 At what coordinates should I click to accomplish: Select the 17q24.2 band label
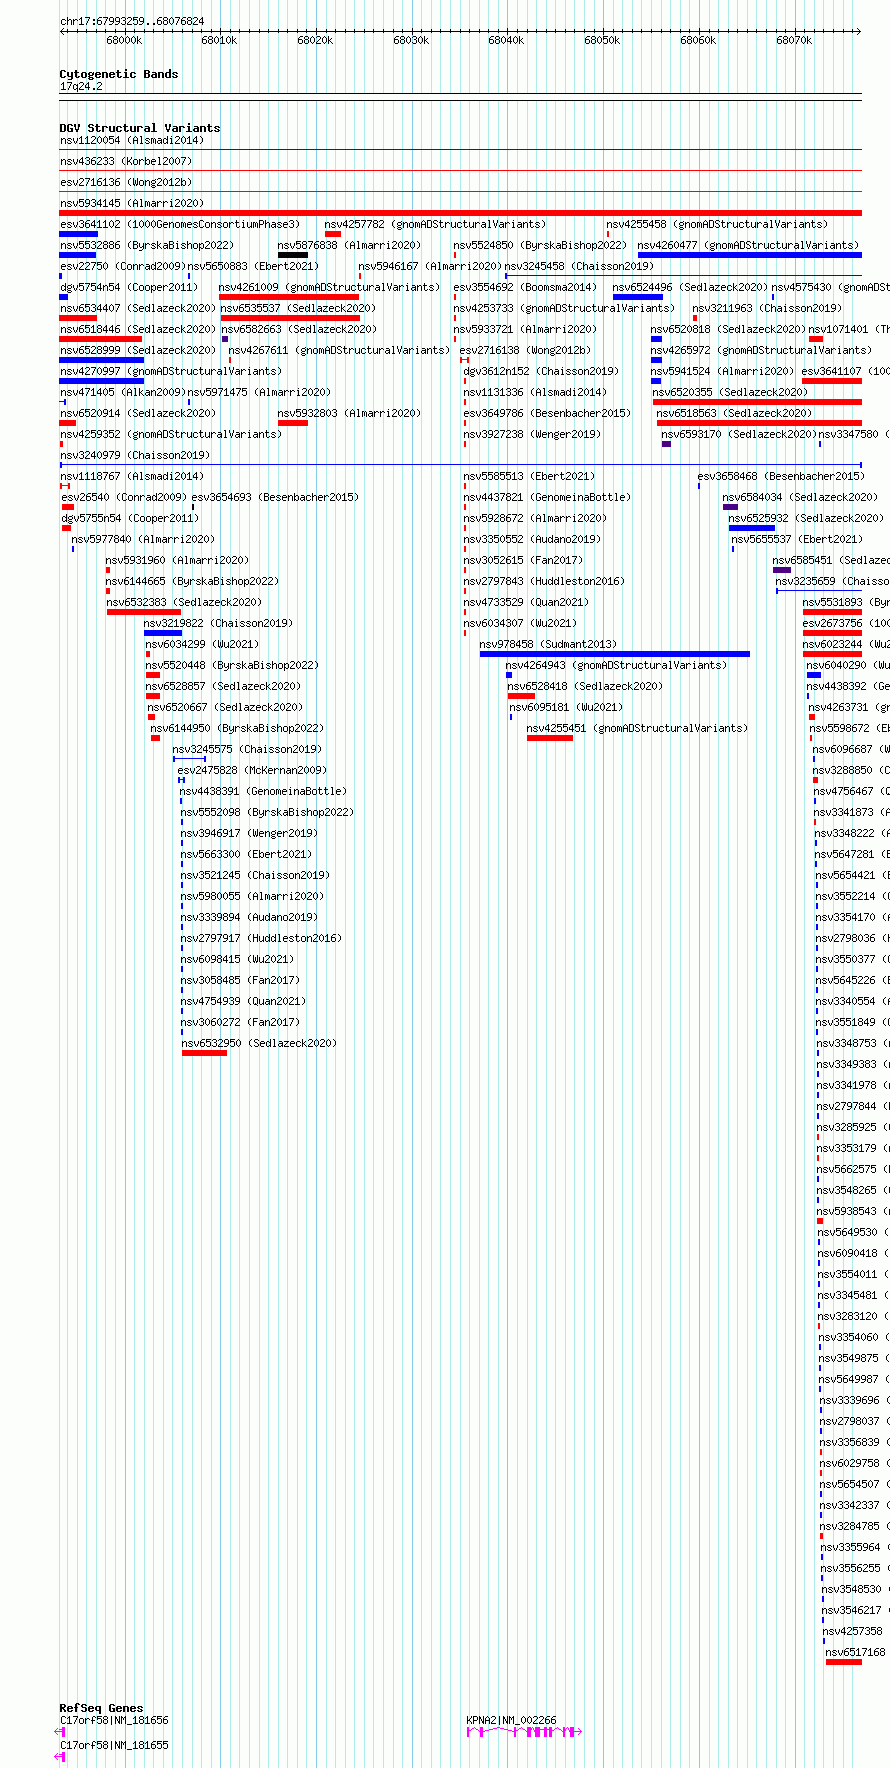tap(80, 87)
